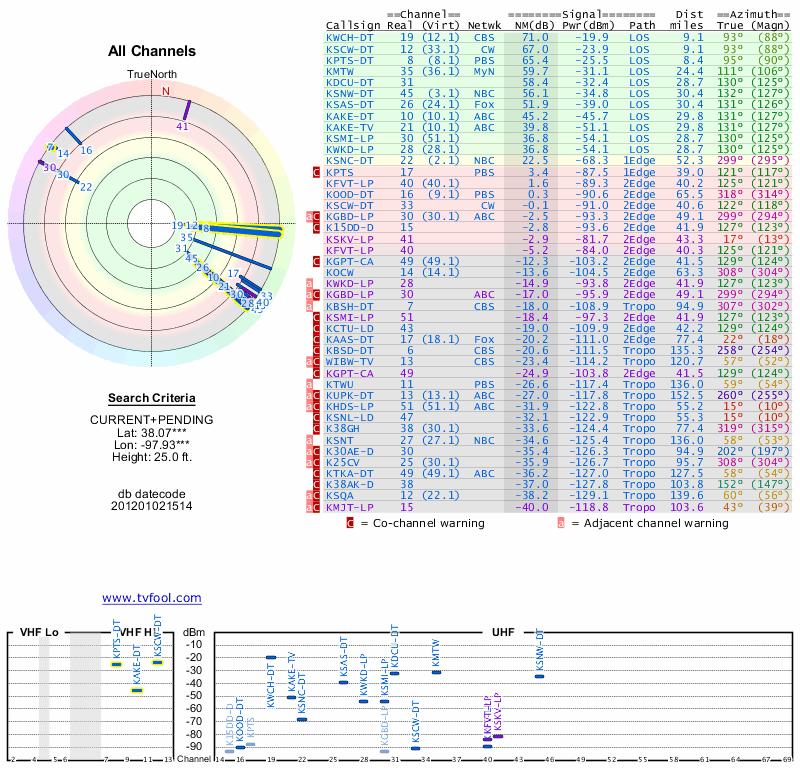The image size is (800, 768).
Task: Click the co-channel icon beside K30AE-D
Action: (x=316, y=451)
